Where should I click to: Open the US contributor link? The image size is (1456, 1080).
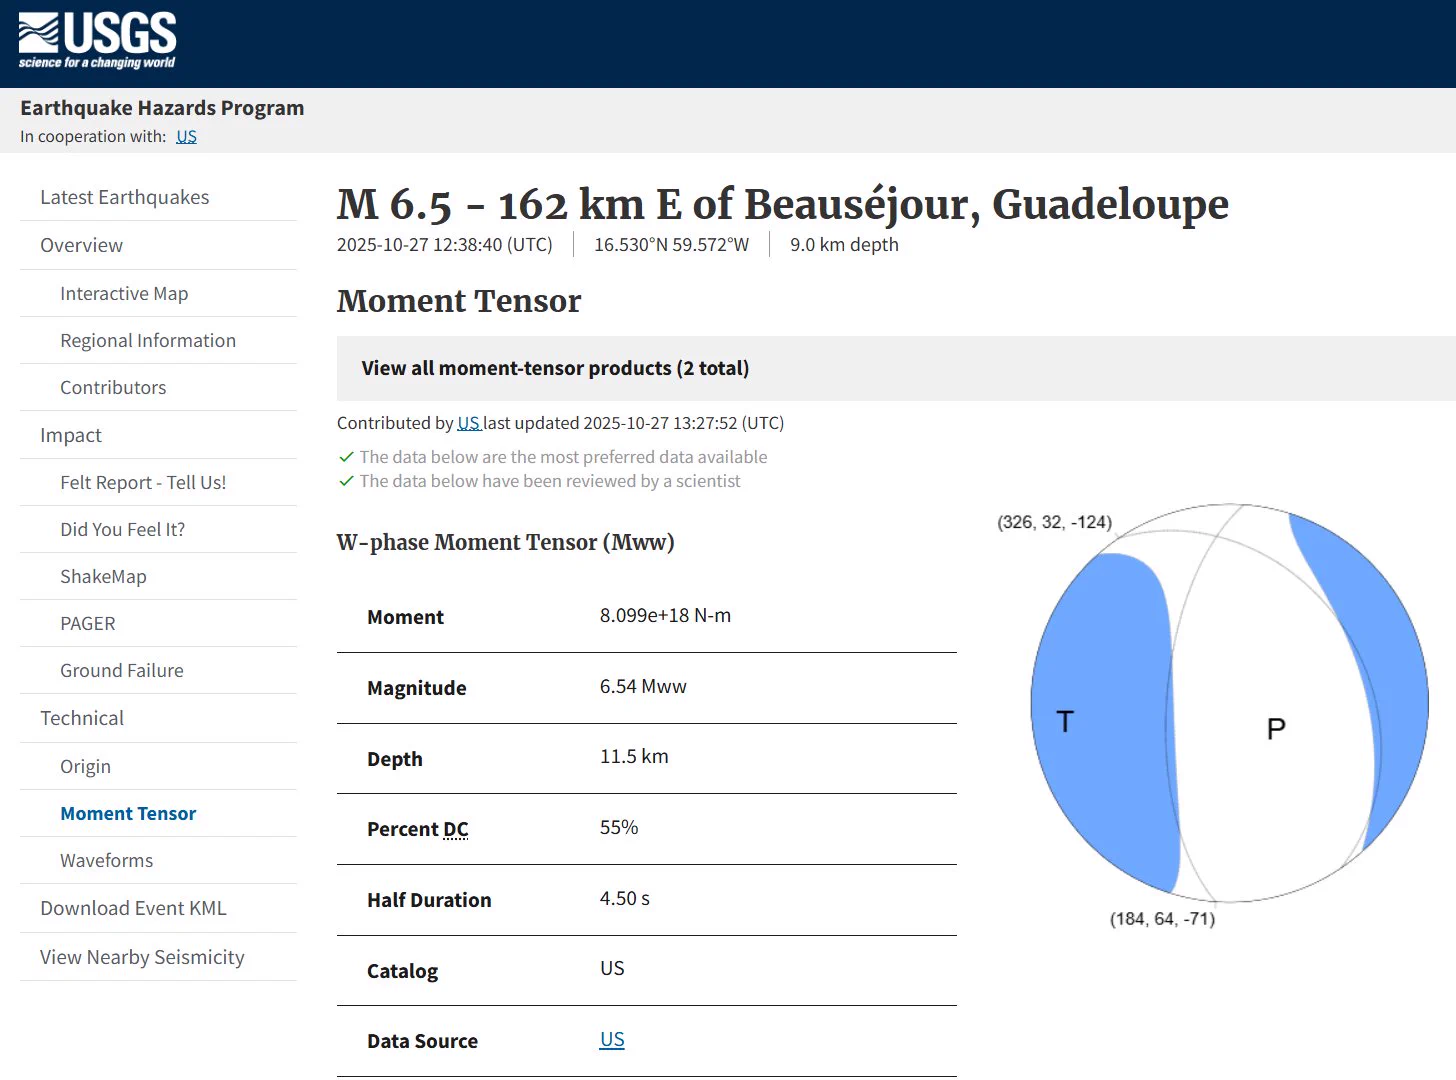coord(469,423)
